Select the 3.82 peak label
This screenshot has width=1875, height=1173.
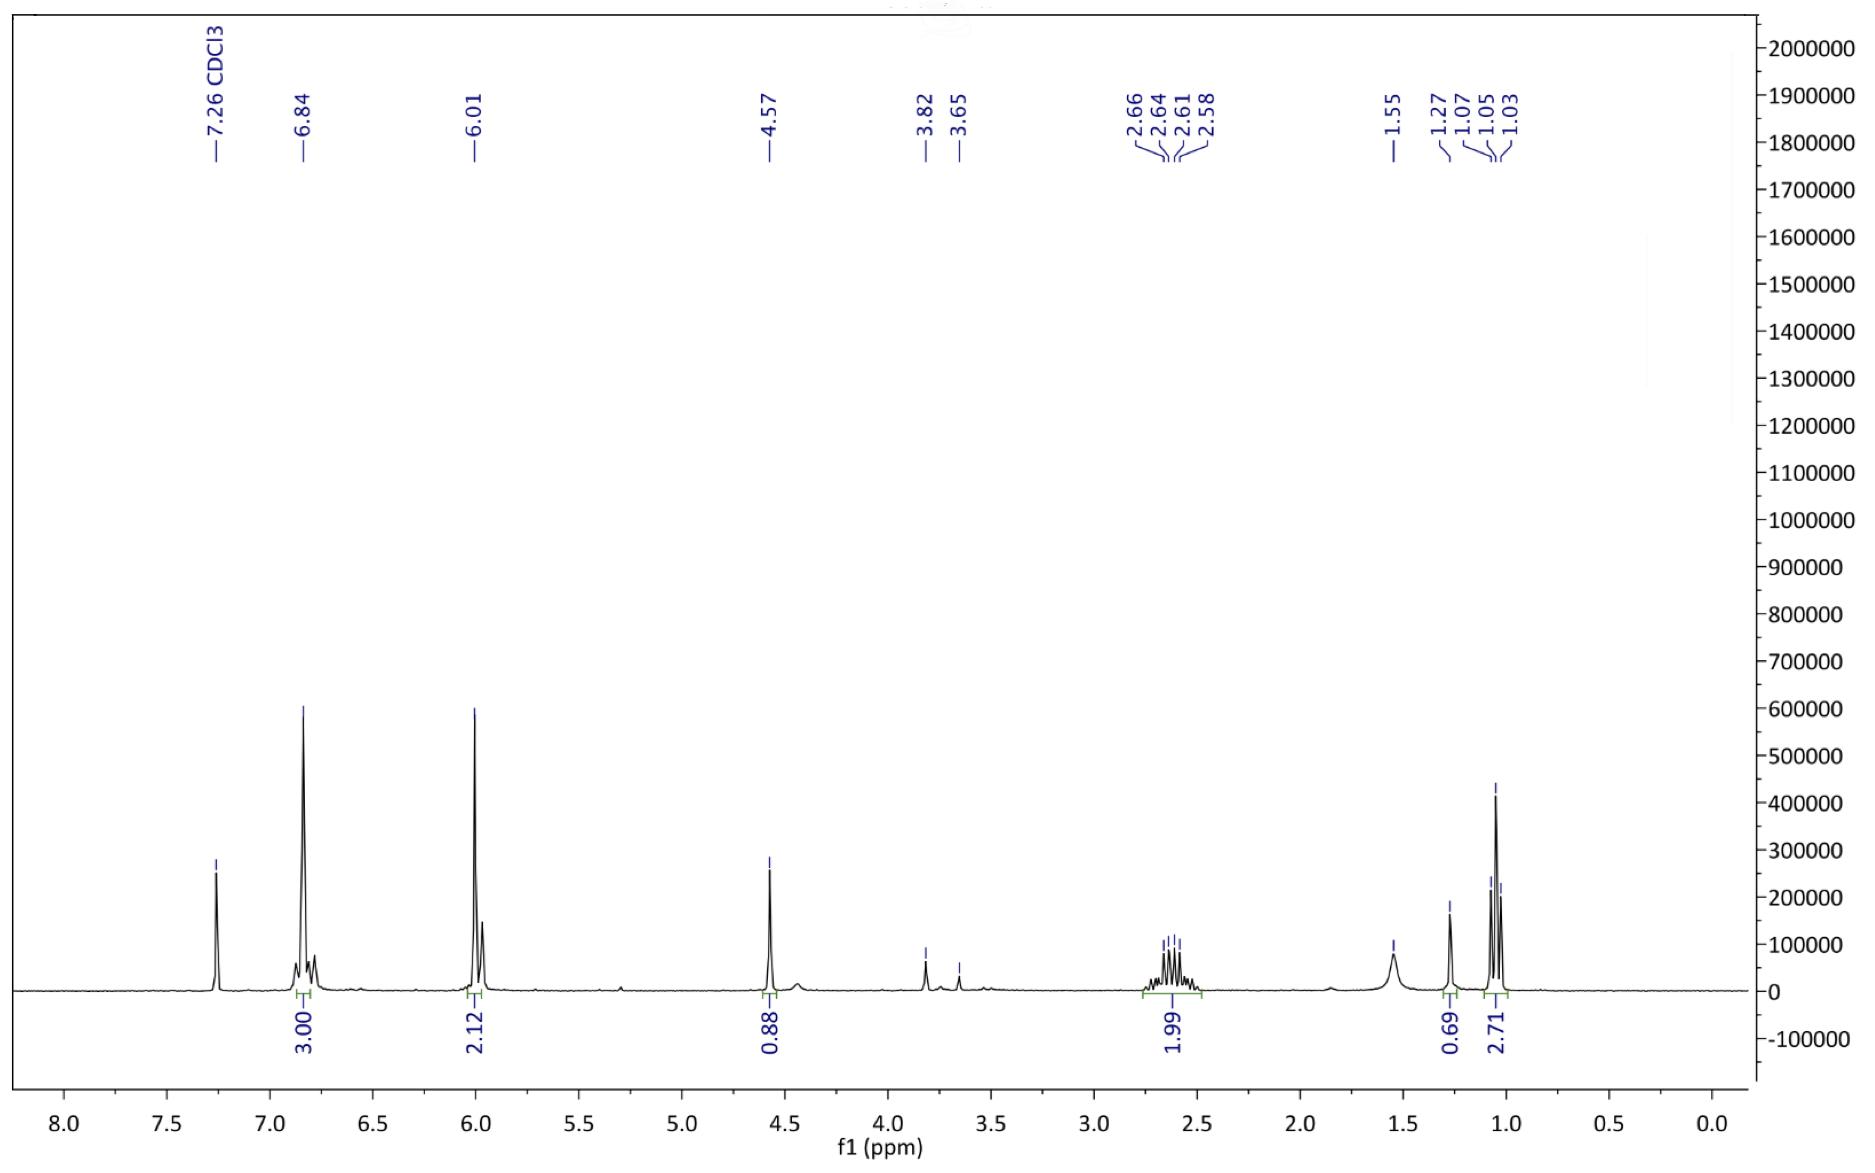click(x=925, y=115)
